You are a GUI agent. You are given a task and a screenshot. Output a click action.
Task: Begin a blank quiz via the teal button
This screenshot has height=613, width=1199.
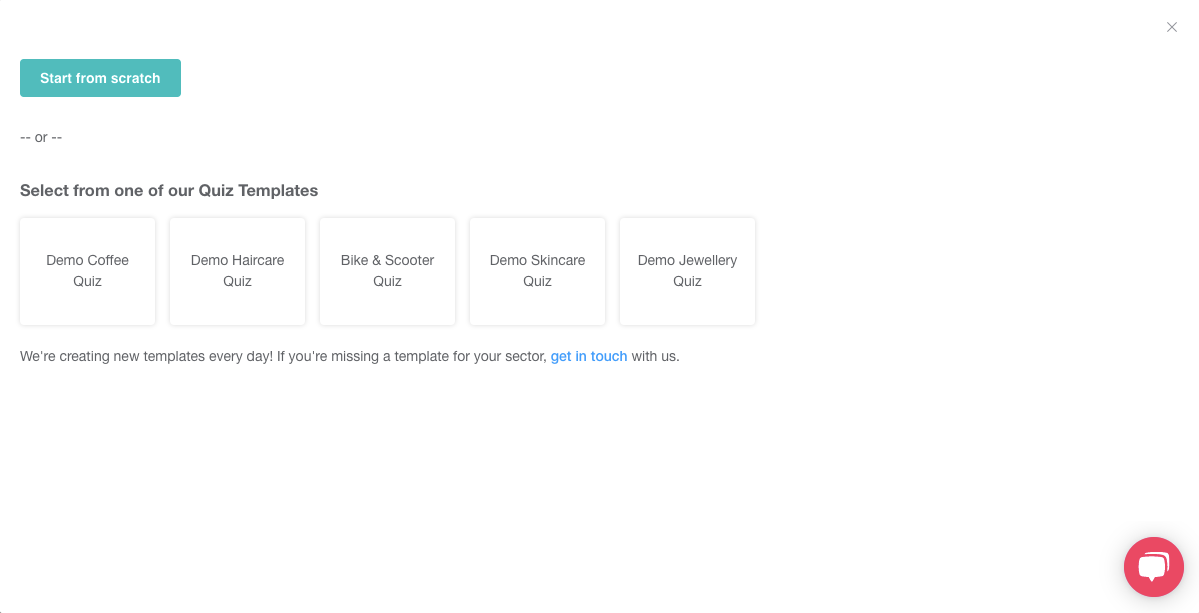point(100,78)
